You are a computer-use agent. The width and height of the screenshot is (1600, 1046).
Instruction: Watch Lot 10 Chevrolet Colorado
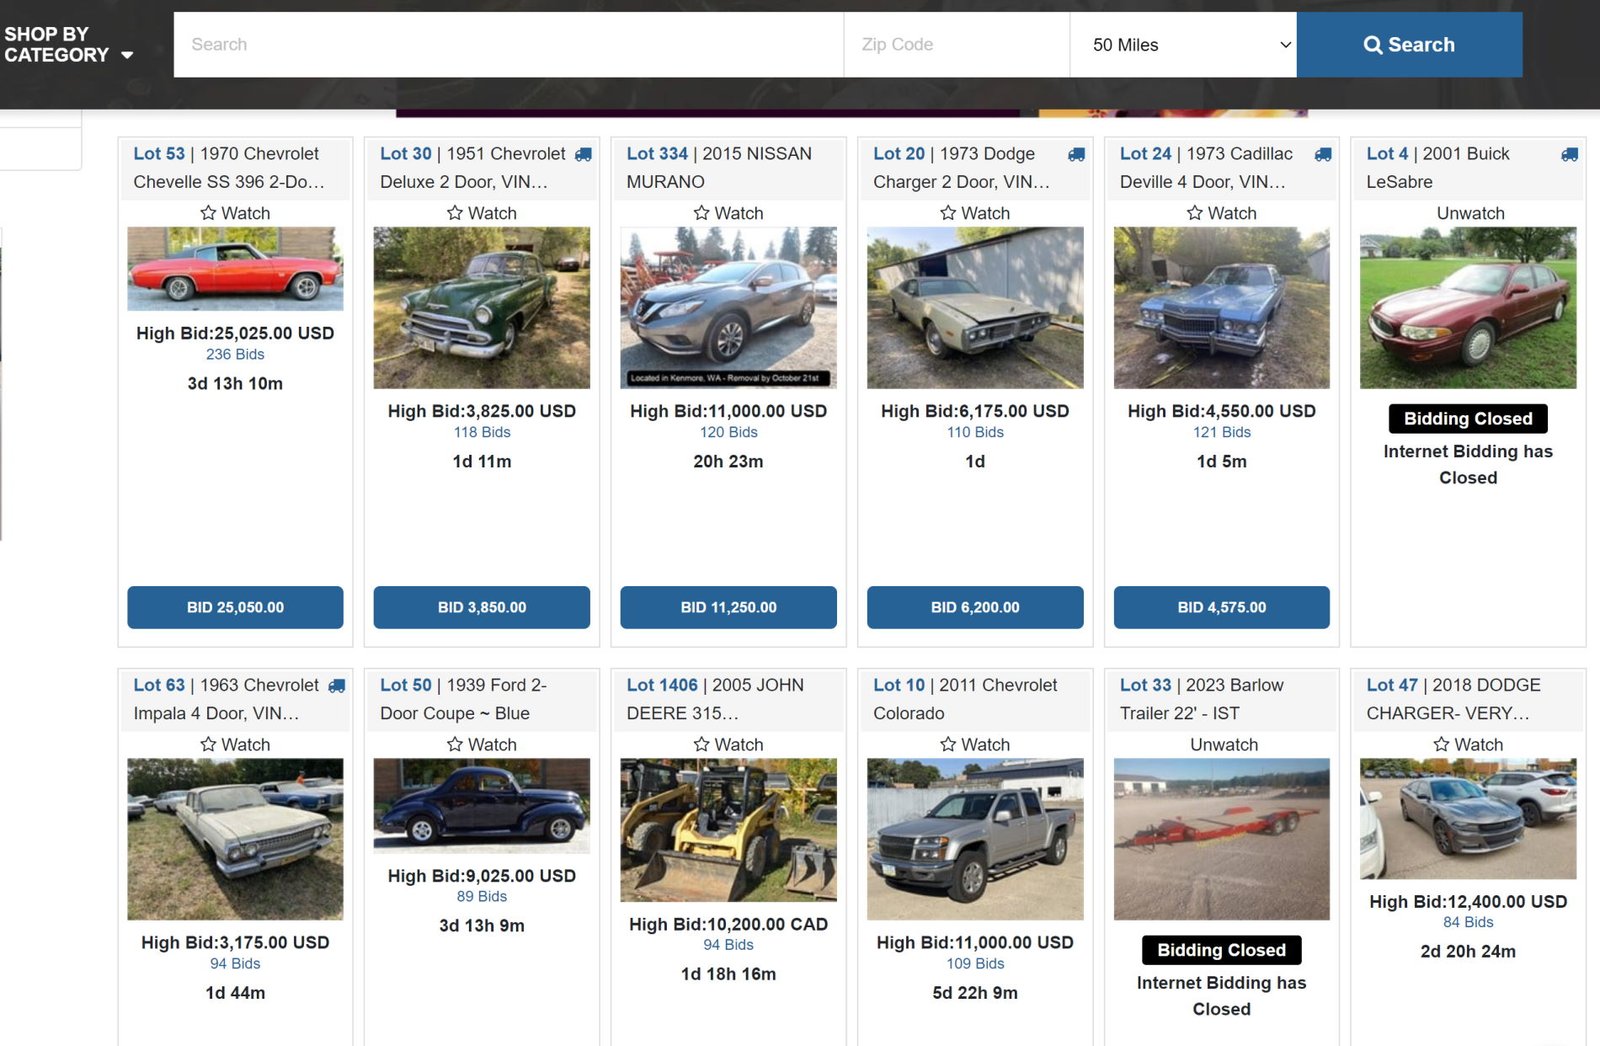click(x=975, y=745)
